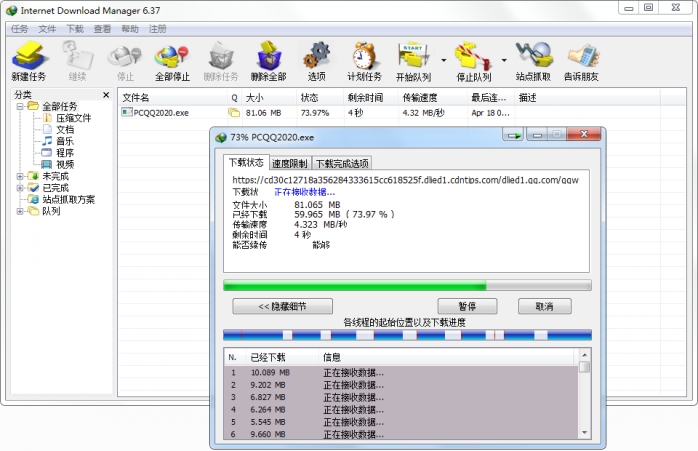Click the green download progress bar
This screenshot has height=451, width=698.
pos(407,285)
